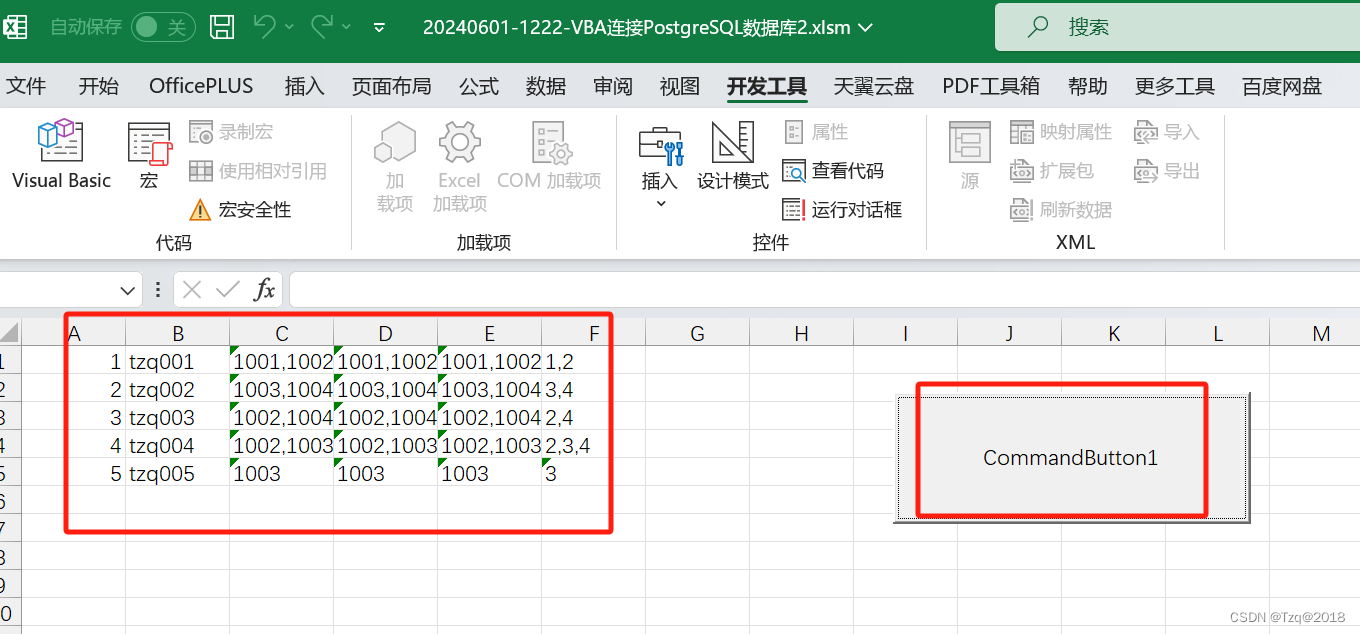The height and width of the screenshot is (634, 1360).
Task: Open the Excel 加载项 dialog
Action: pyautogui.click(x=458, y=160)
